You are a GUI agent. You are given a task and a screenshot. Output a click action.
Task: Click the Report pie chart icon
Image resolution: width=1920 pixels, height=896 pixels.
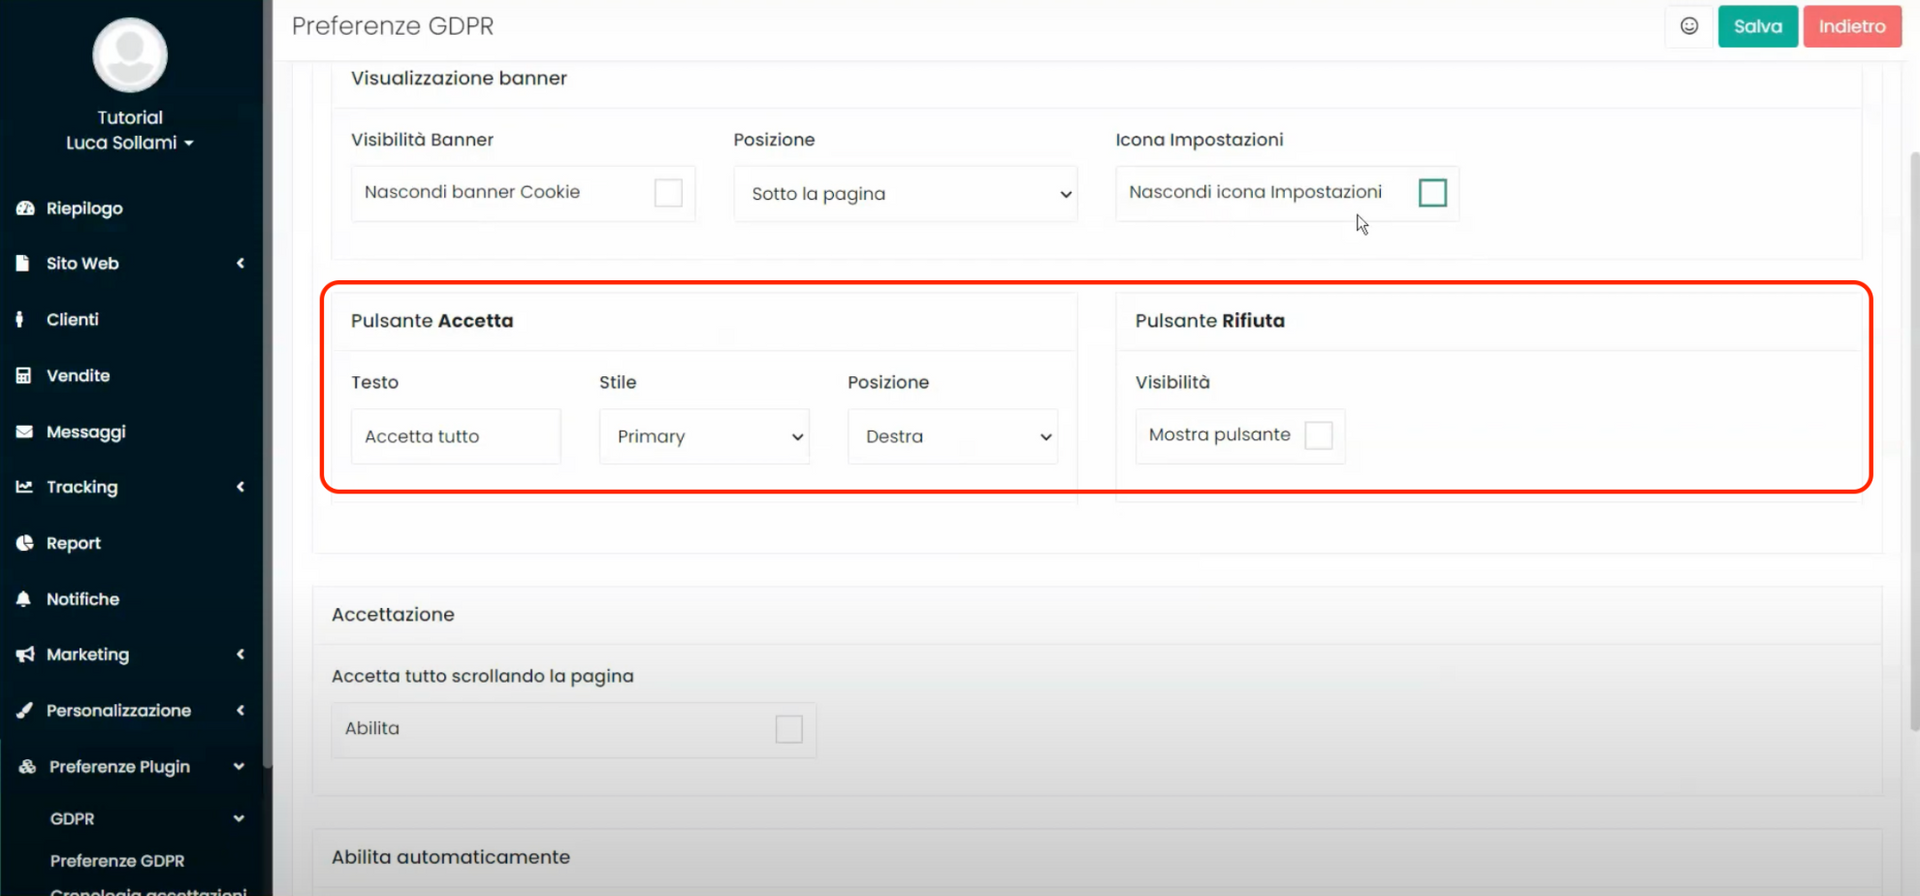coord(25,543)
